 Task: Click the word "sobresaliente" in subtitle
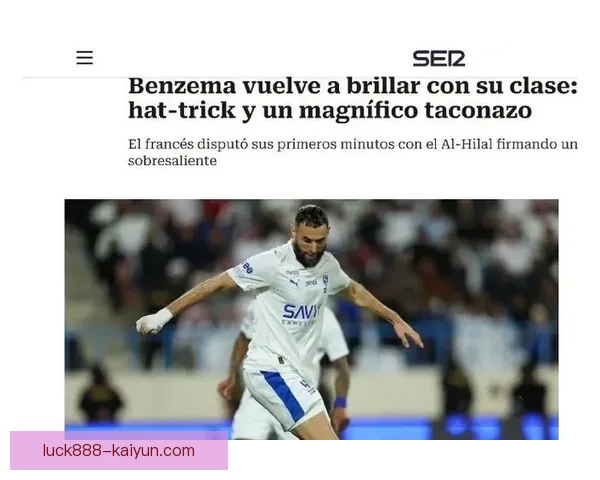click(172, 161)
